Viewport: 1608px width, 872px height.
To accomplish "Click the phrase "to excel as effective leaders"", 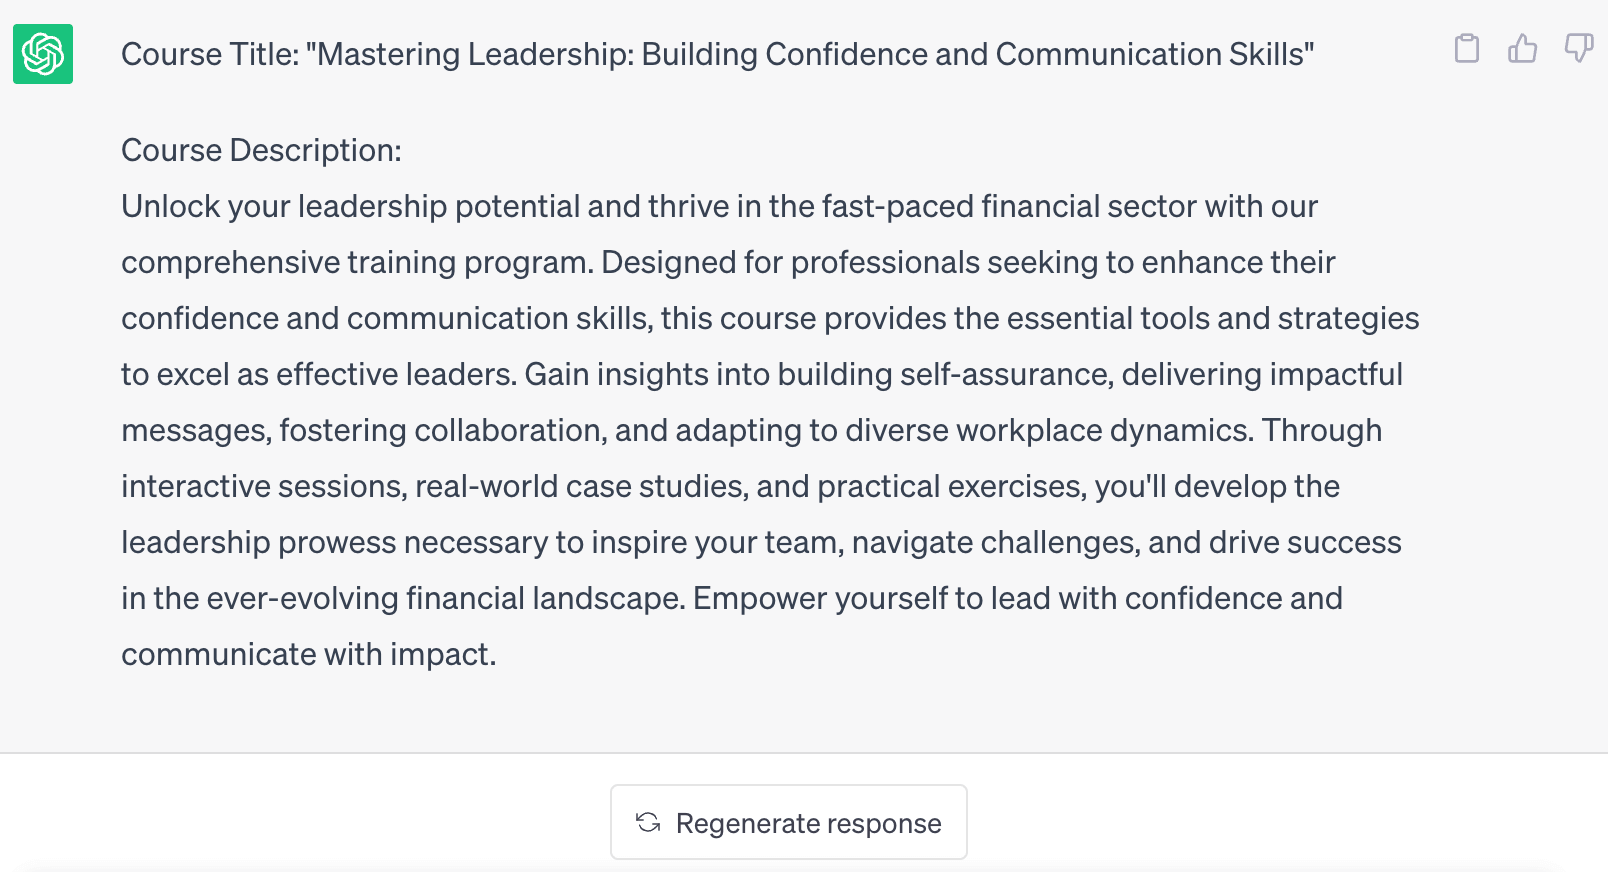I will coord(318,374).
